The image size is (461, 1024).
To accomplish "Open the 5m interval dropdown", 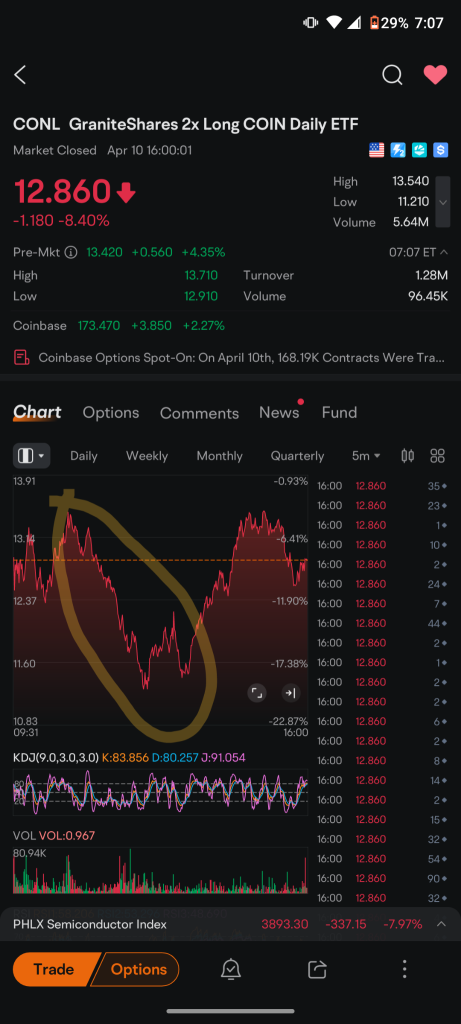I will click(366, 456).
